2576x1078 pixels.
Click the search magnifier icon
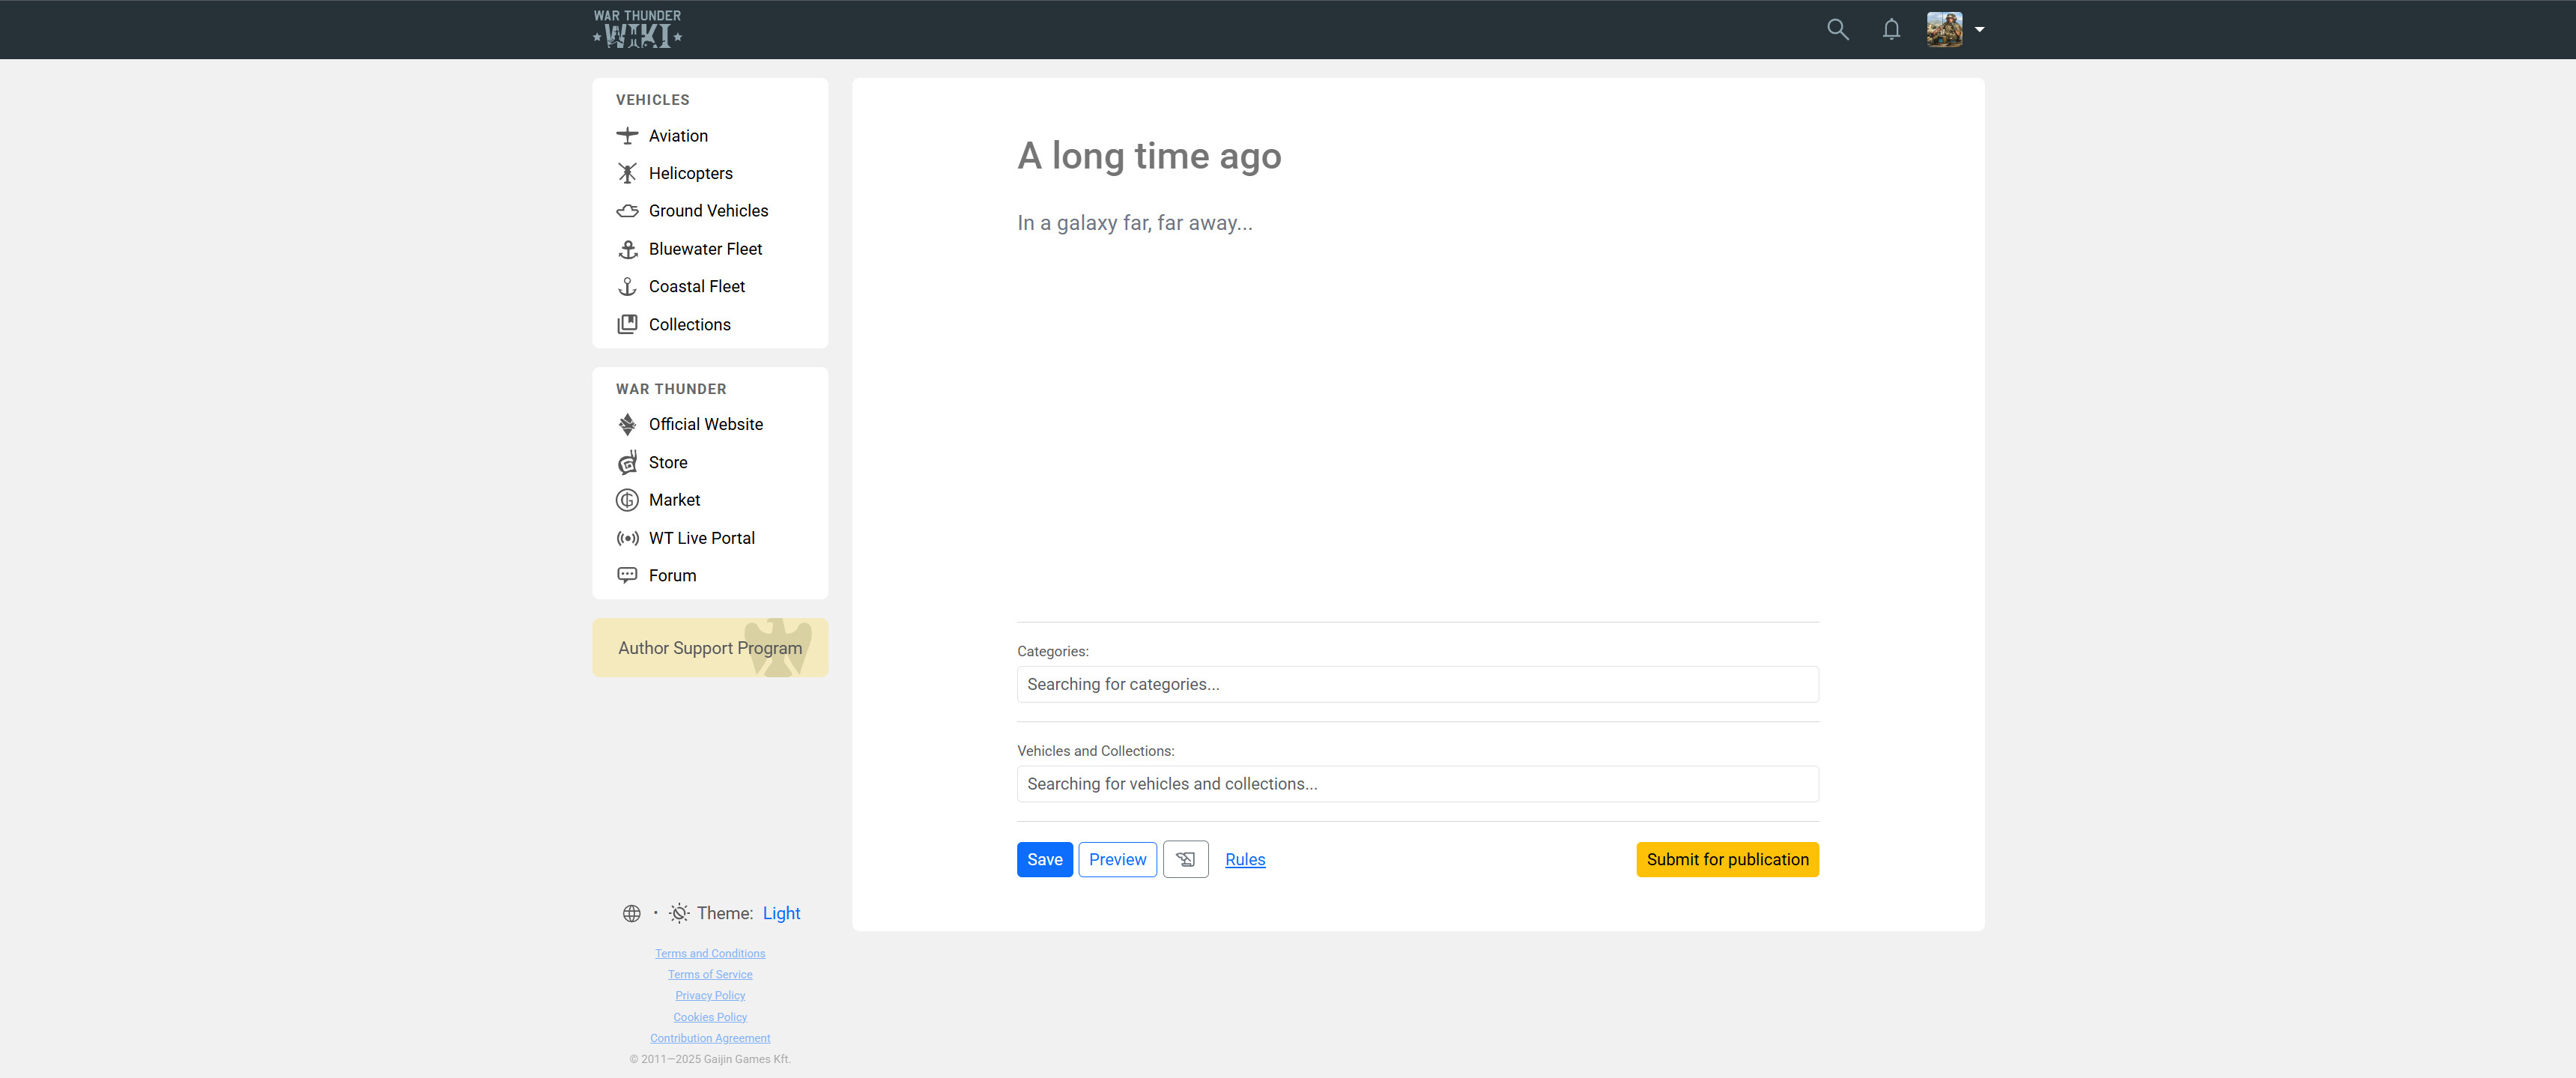pos(1837,29)
